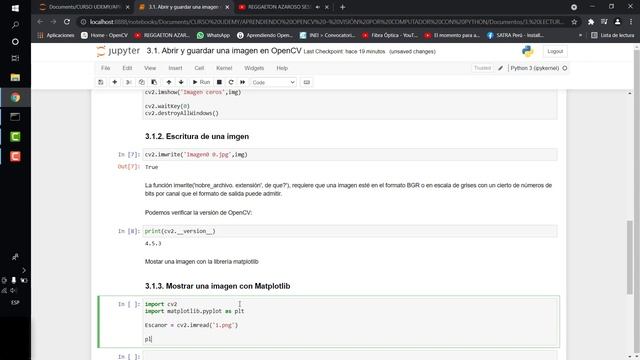
Task: Move selected cell down
Action: coord(181,82)
